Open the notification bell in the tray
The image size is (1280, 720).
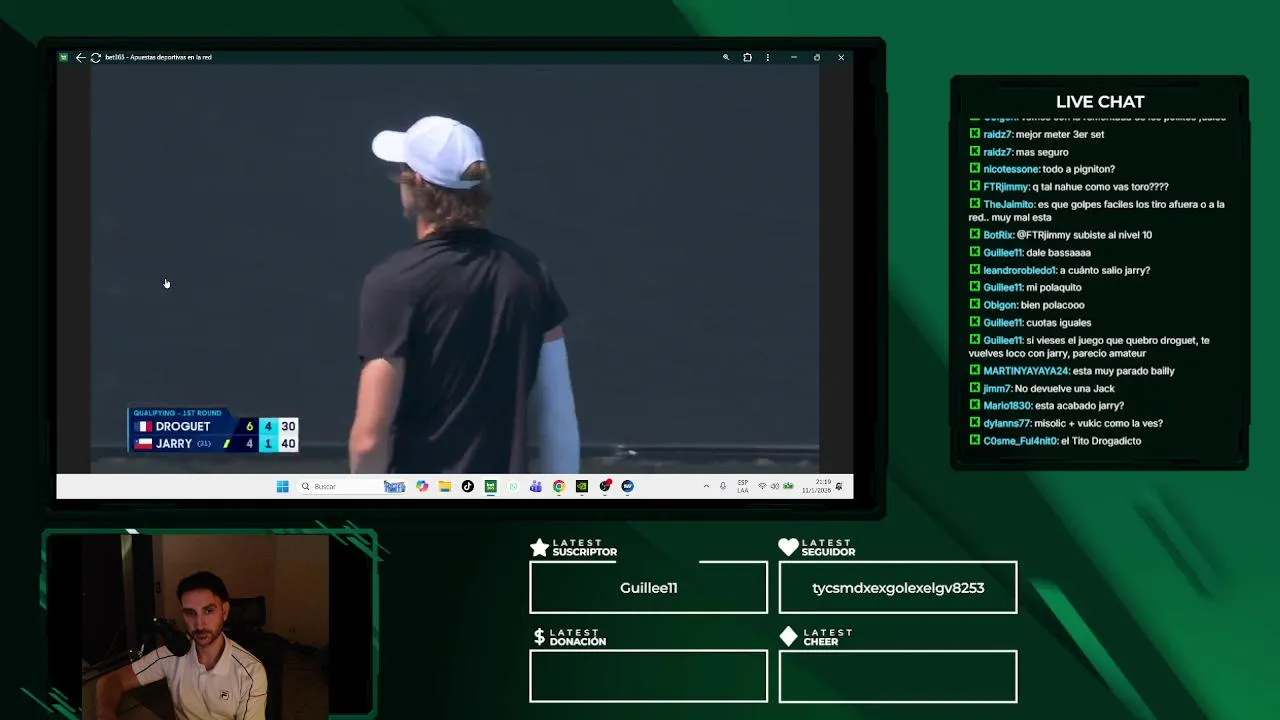[x=839, y=486]
